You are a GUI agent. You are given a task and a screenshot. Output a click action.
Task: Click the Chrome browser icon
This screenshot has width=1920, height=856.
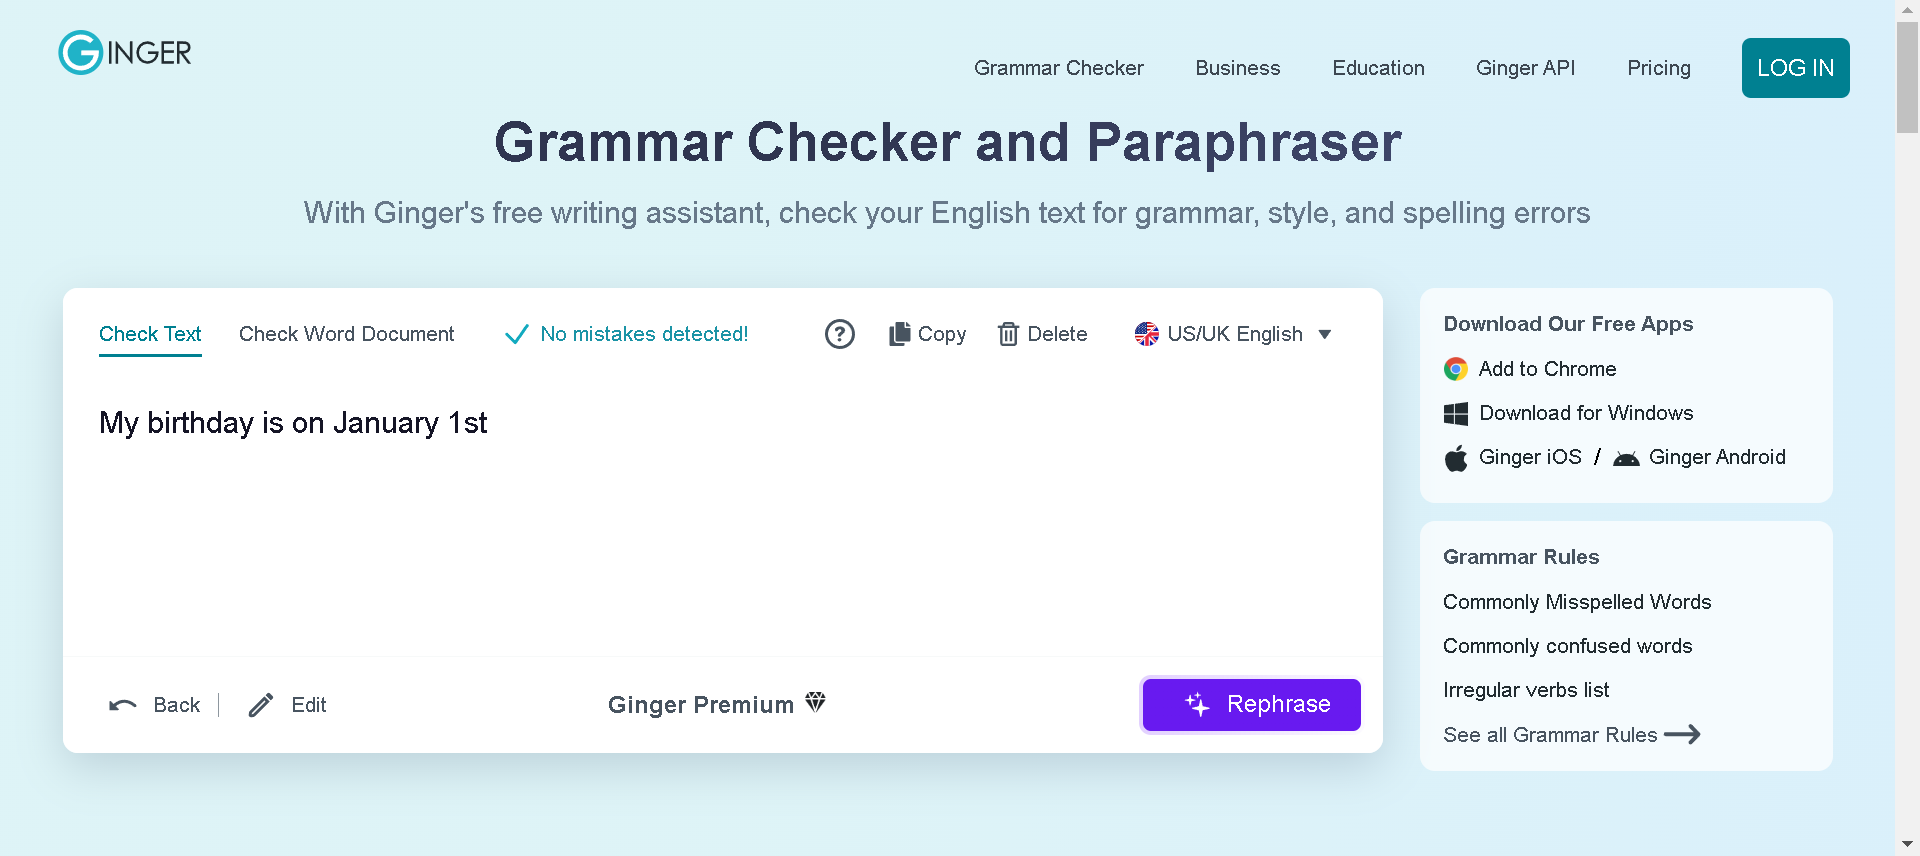(x=1456, y=369)
